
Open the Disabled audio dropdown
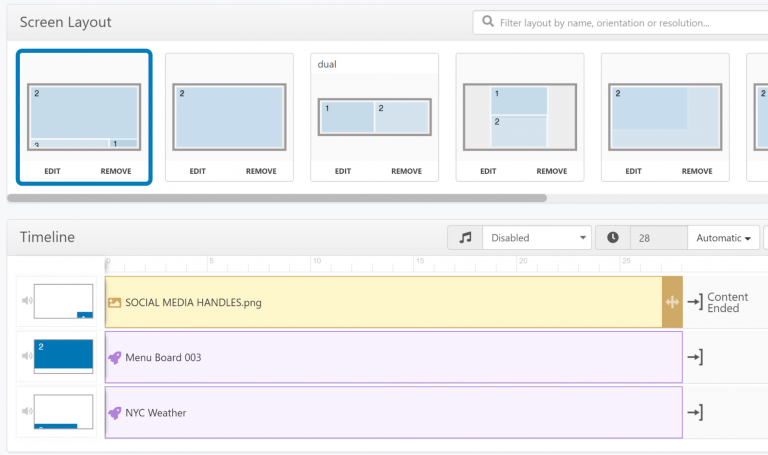537,238
